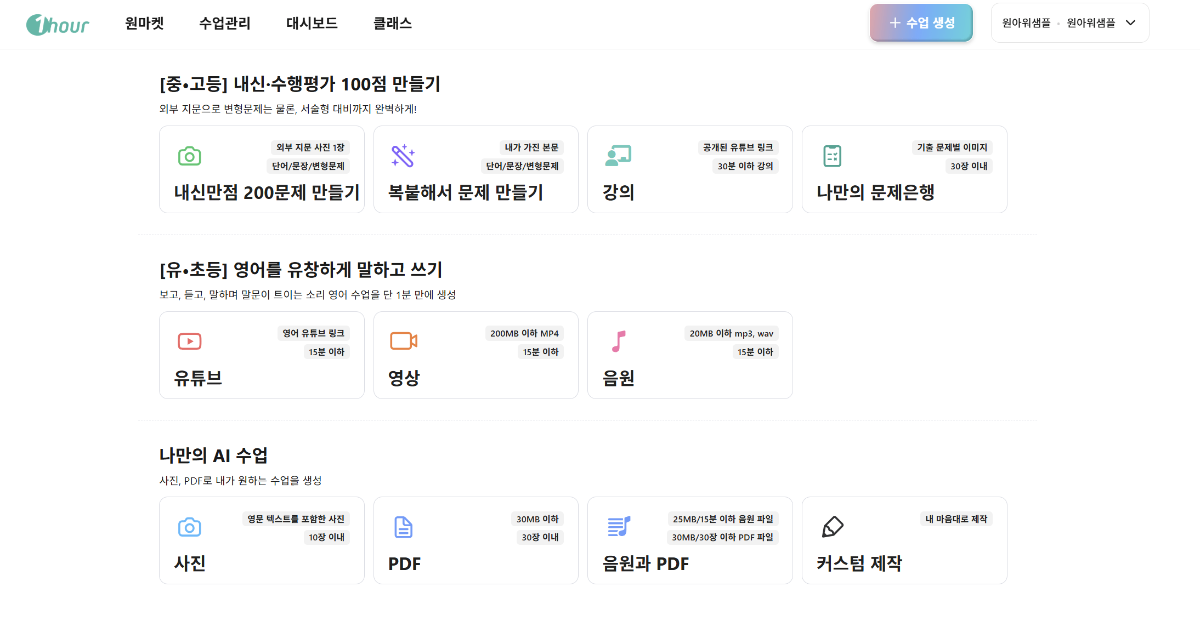Click the video camera icon on 영상 card

pyautogui.click(x=403, y=342)
